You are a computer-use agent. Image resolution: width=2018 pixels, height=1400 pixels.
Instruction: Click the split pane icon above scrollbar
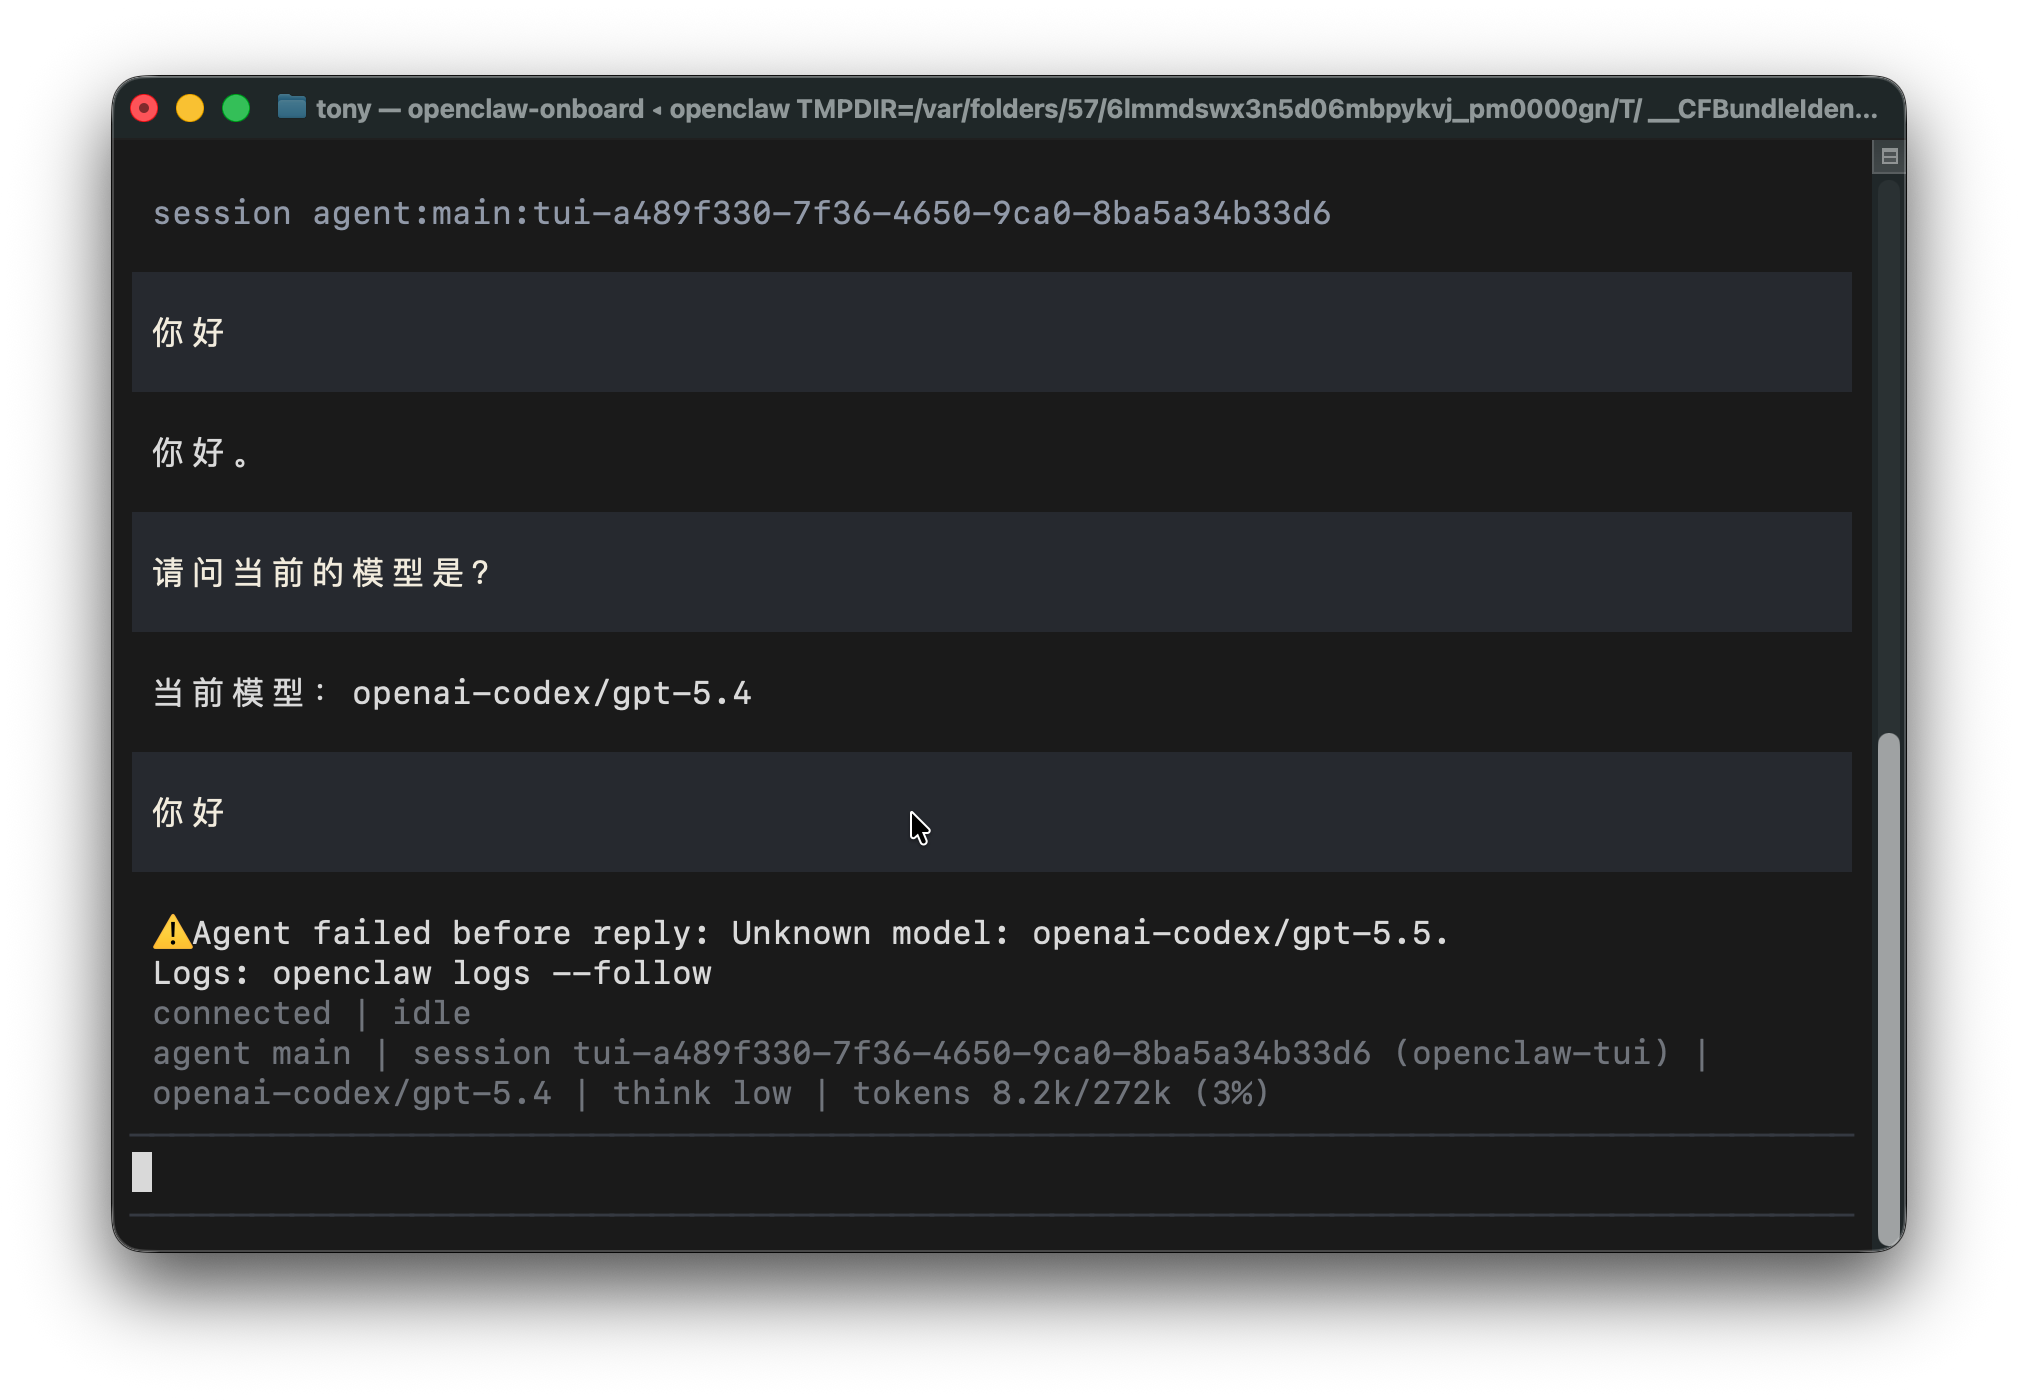click(x=1889, y=156)
